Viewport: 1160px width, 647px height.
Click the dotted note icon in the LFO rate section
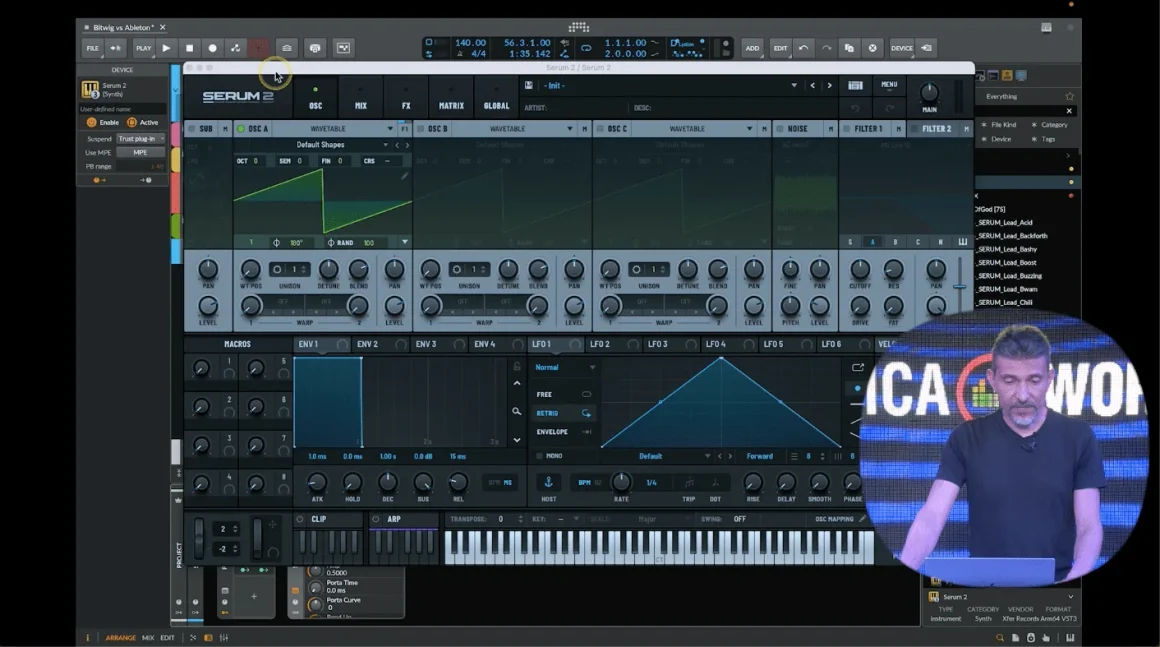click(715, 483)
